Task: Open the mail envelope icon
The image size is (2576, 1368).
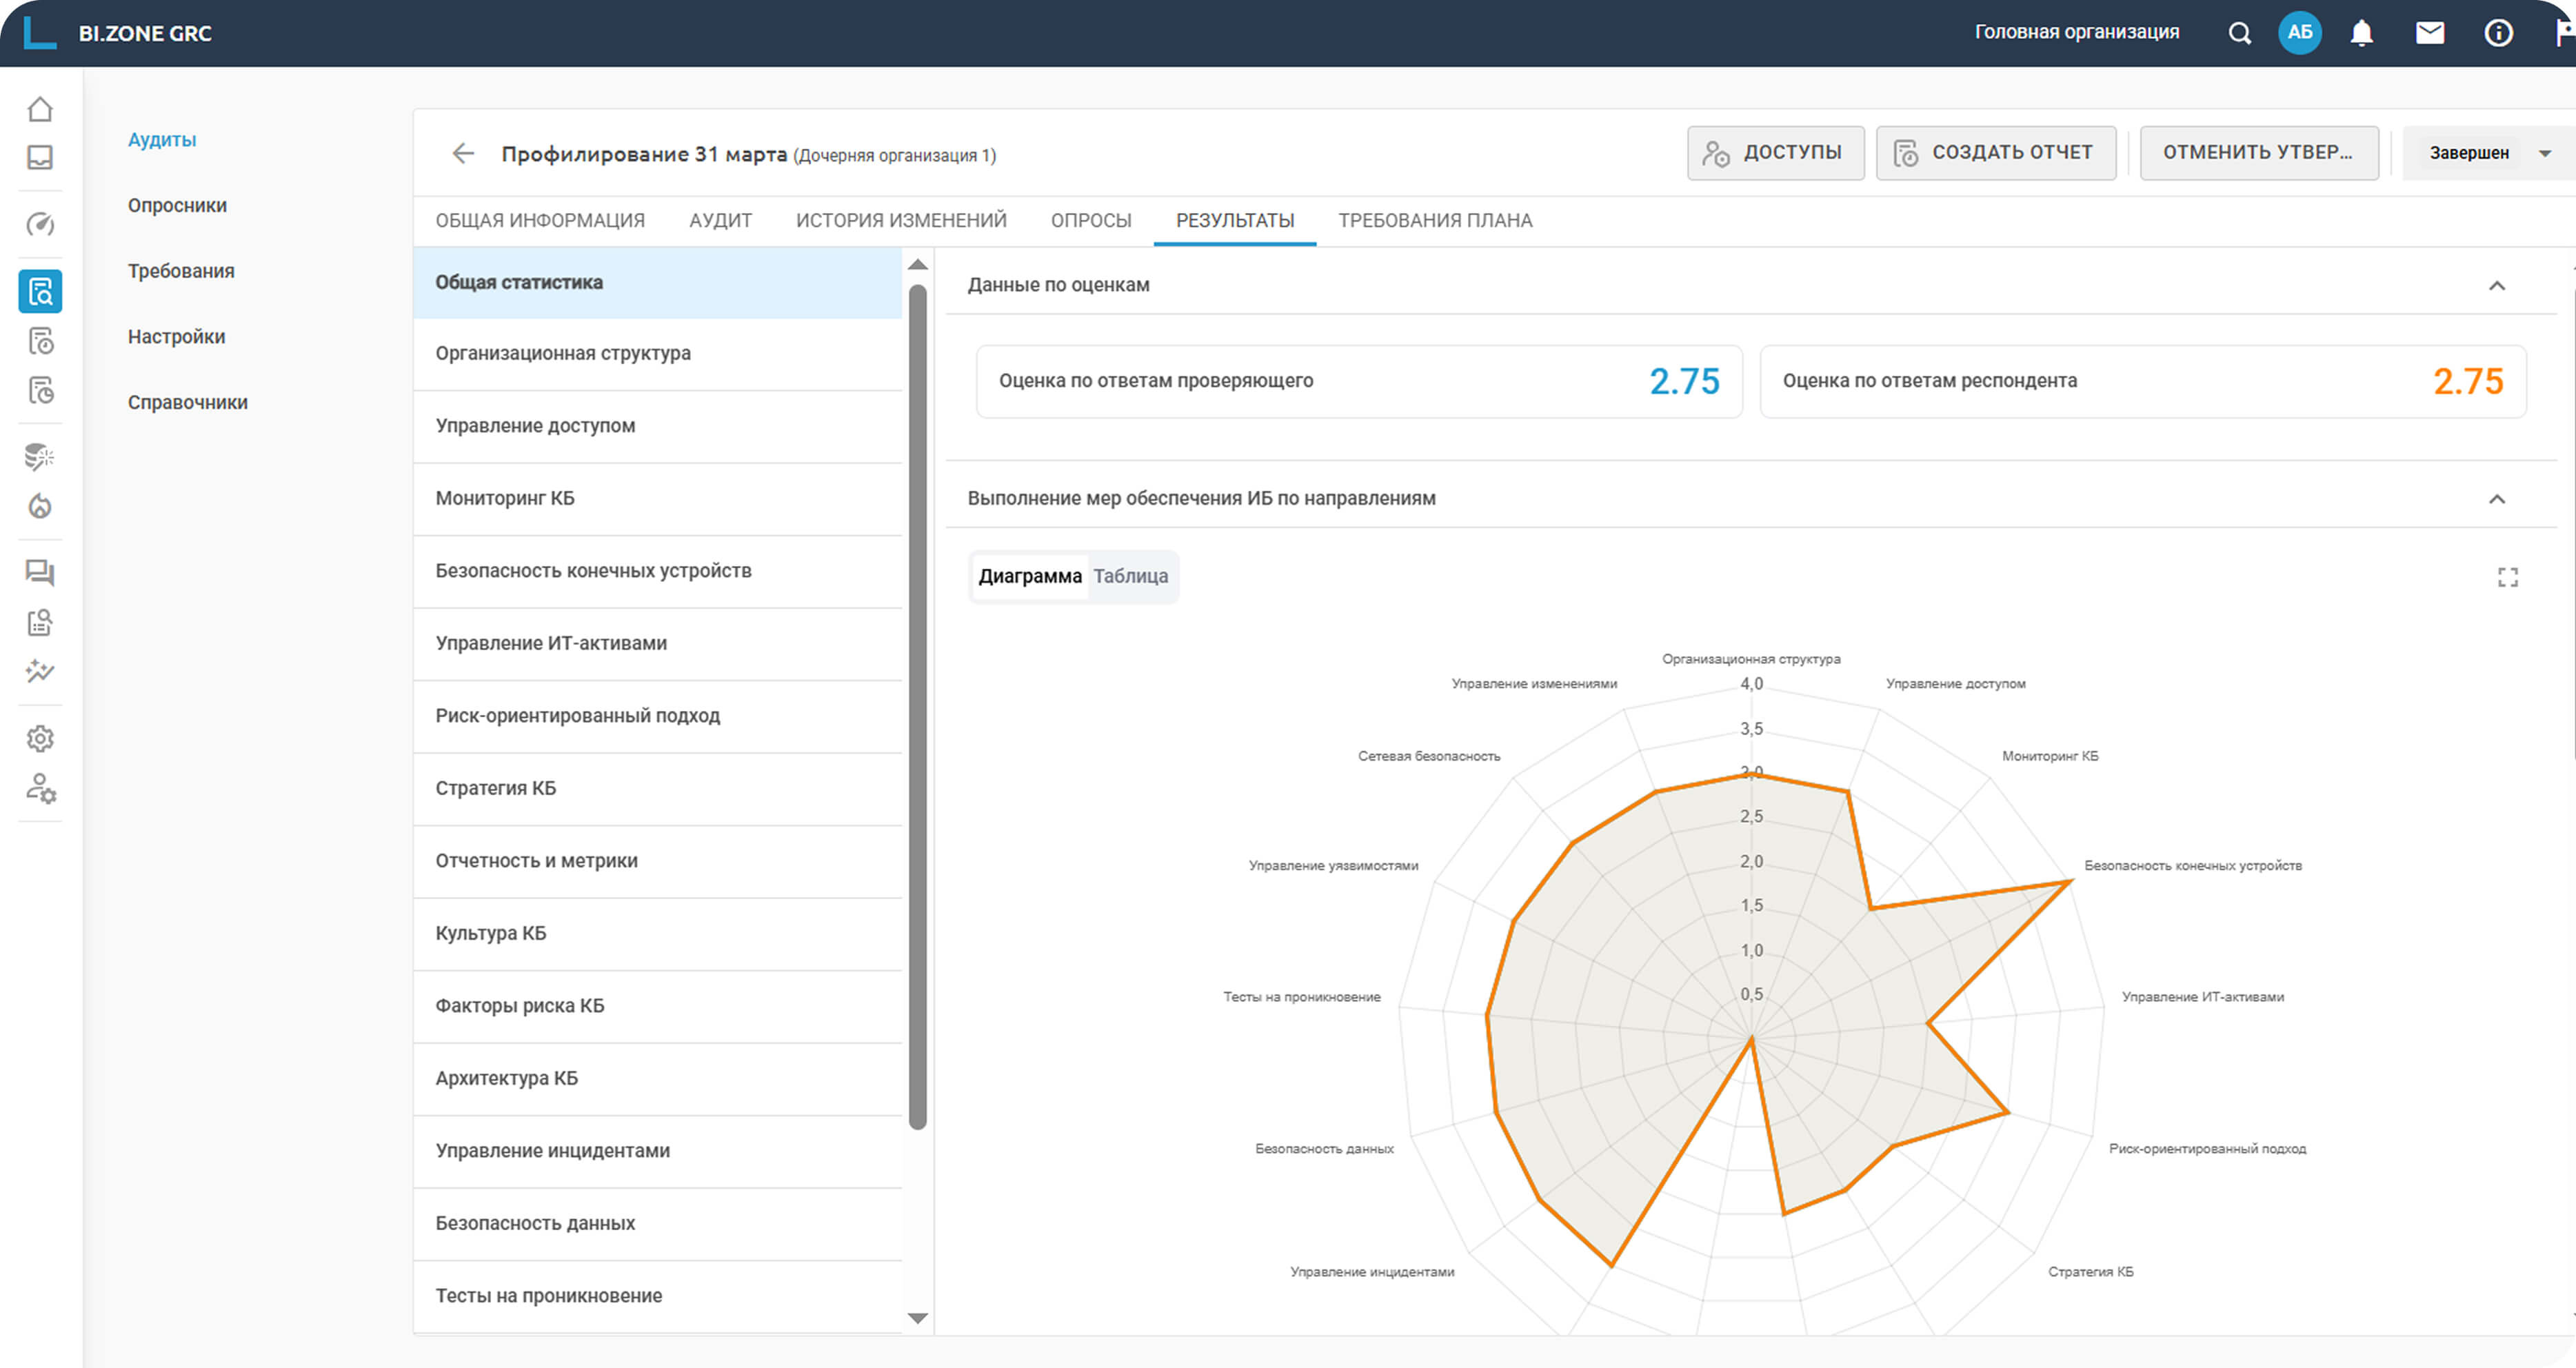Action: point(2430,33)
